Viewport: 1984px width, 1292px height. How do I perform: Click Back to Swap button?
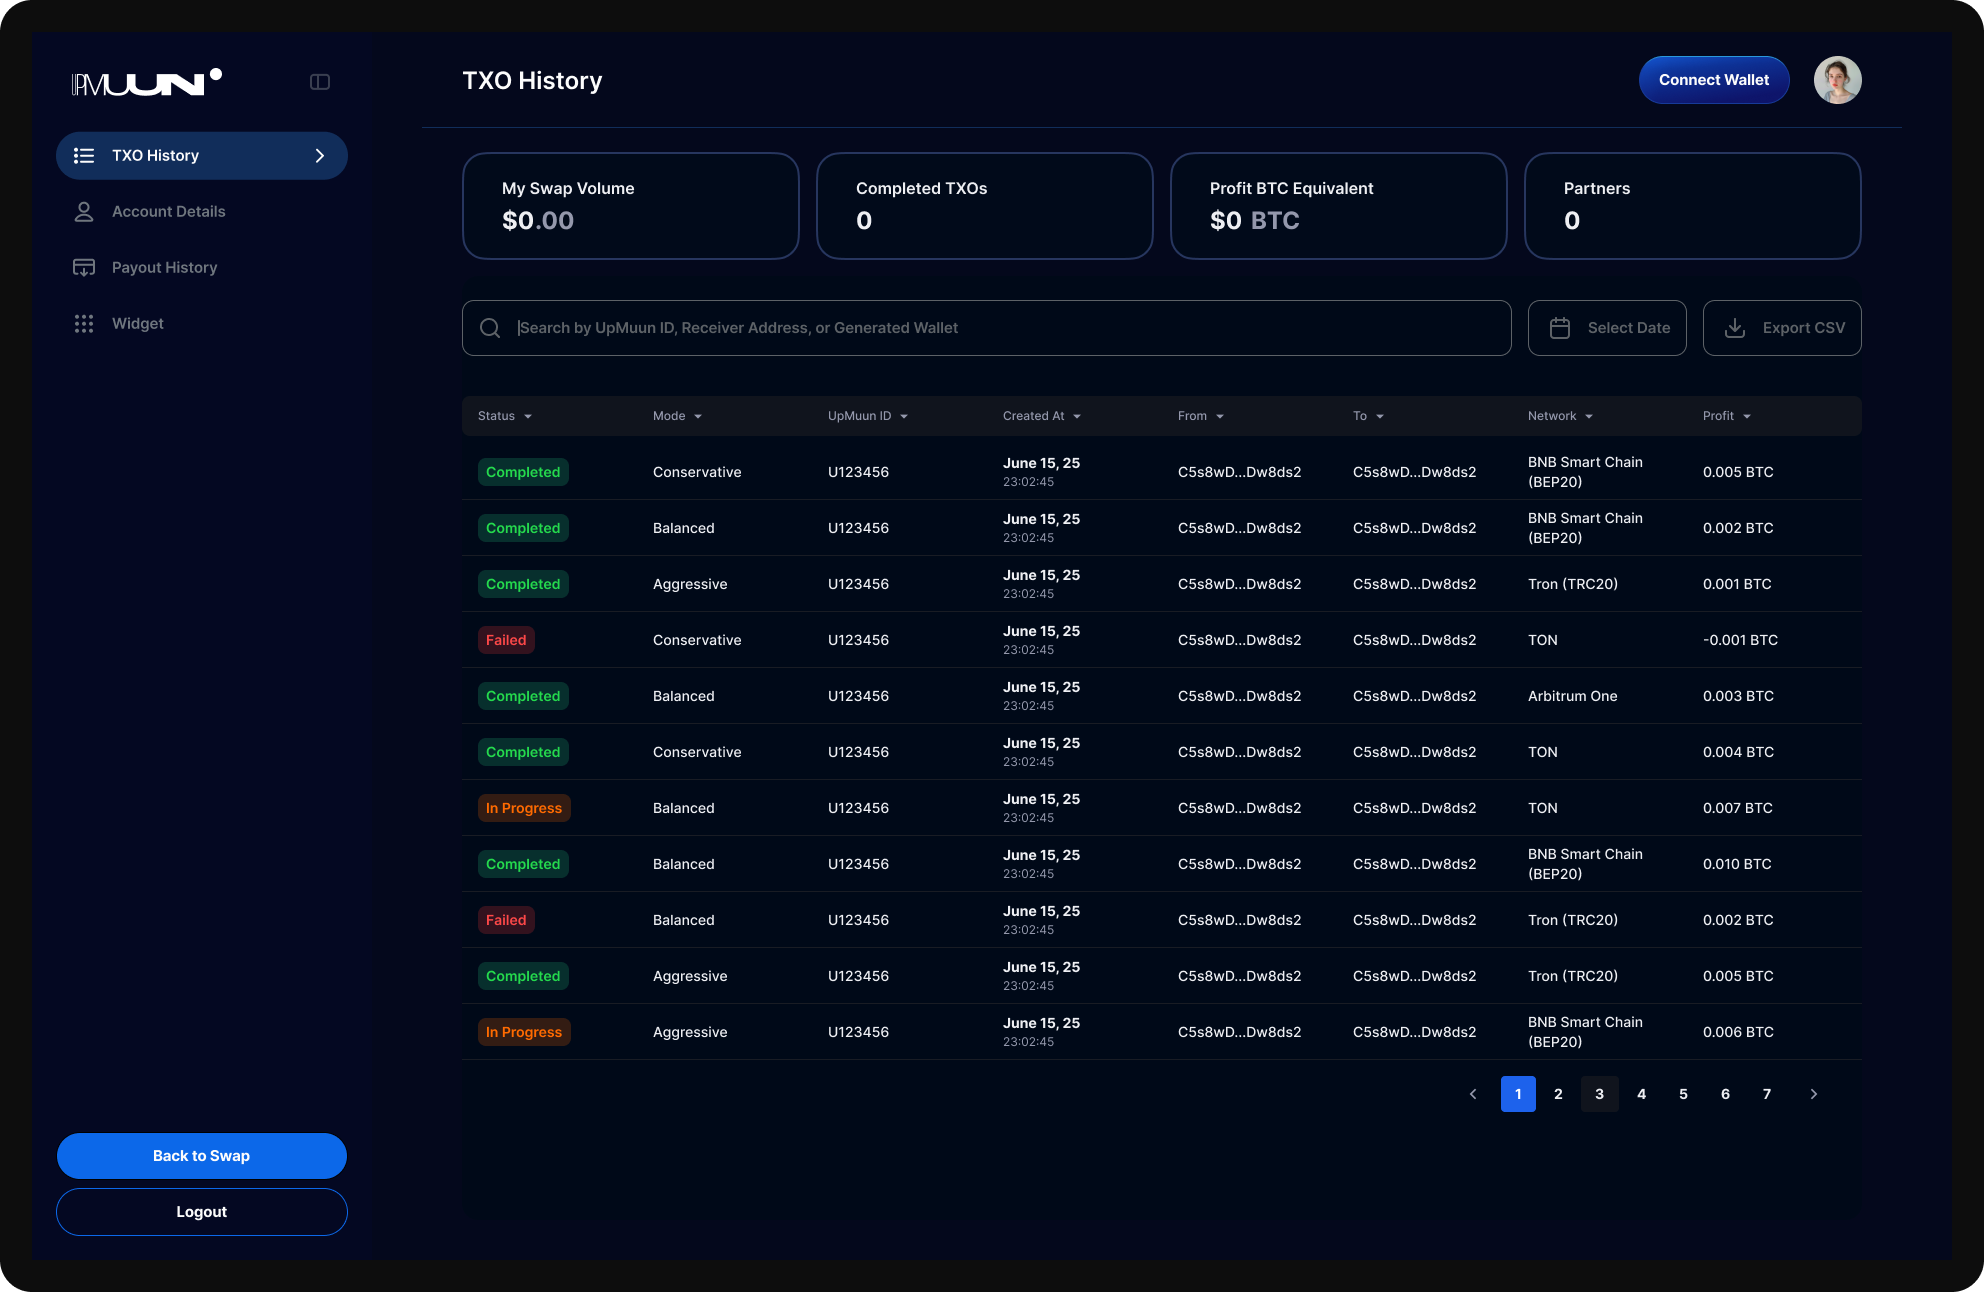click(201, 1156)
